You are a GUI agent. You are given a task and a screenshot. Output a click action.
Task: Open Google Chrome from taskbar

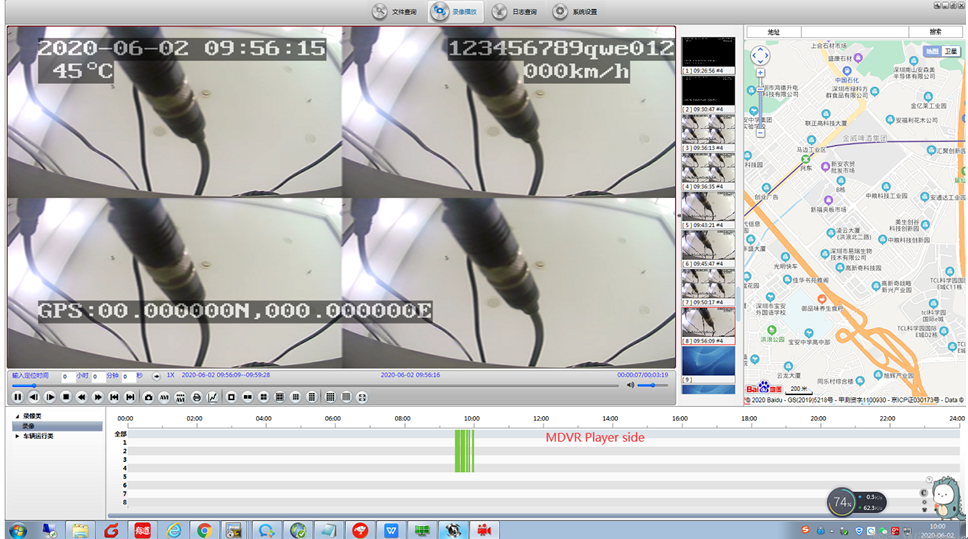pyautogui.click(x=204, y=530)
